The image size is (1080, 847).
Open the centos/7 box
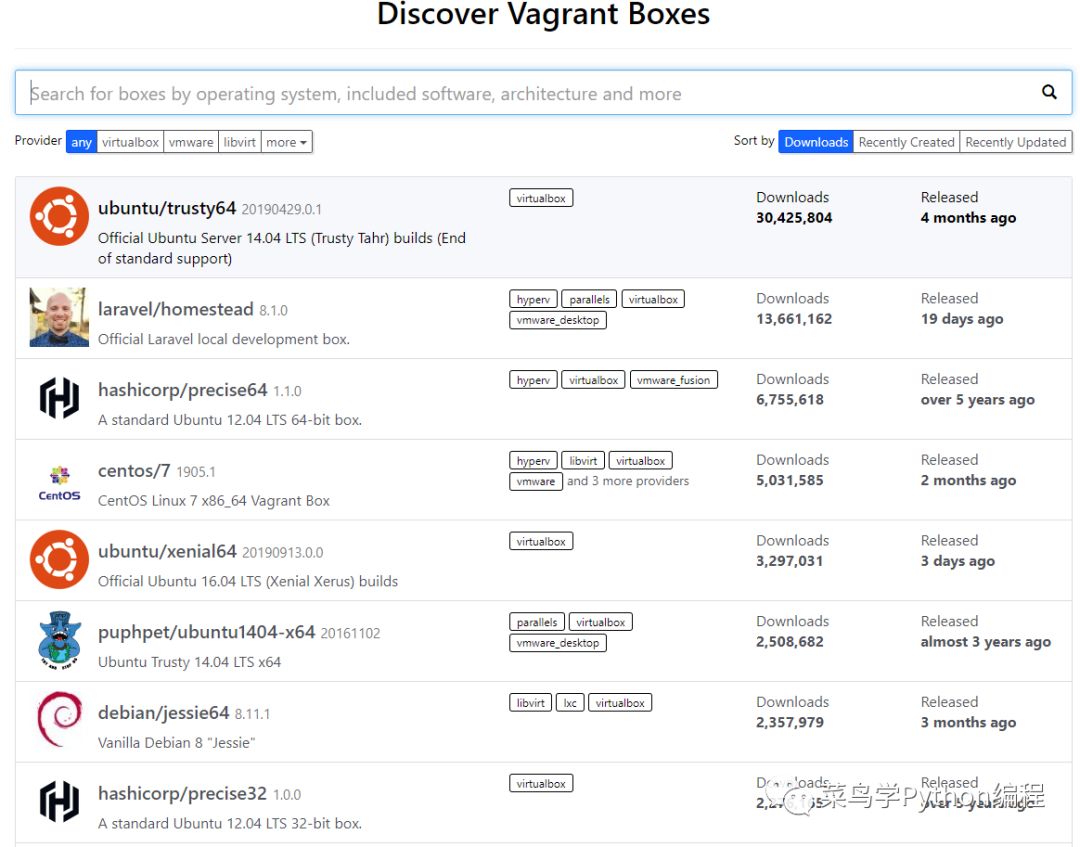point(134,471)
